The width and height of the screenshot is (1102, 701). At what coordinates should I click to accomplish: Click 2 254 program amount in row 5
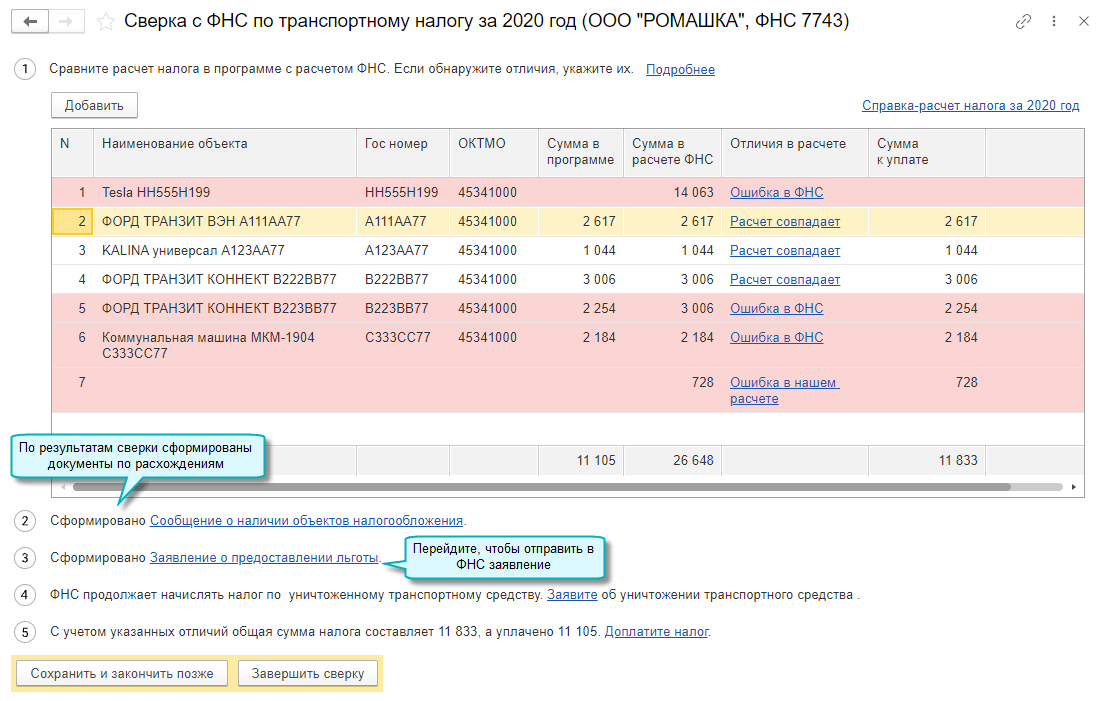[581, 308]
